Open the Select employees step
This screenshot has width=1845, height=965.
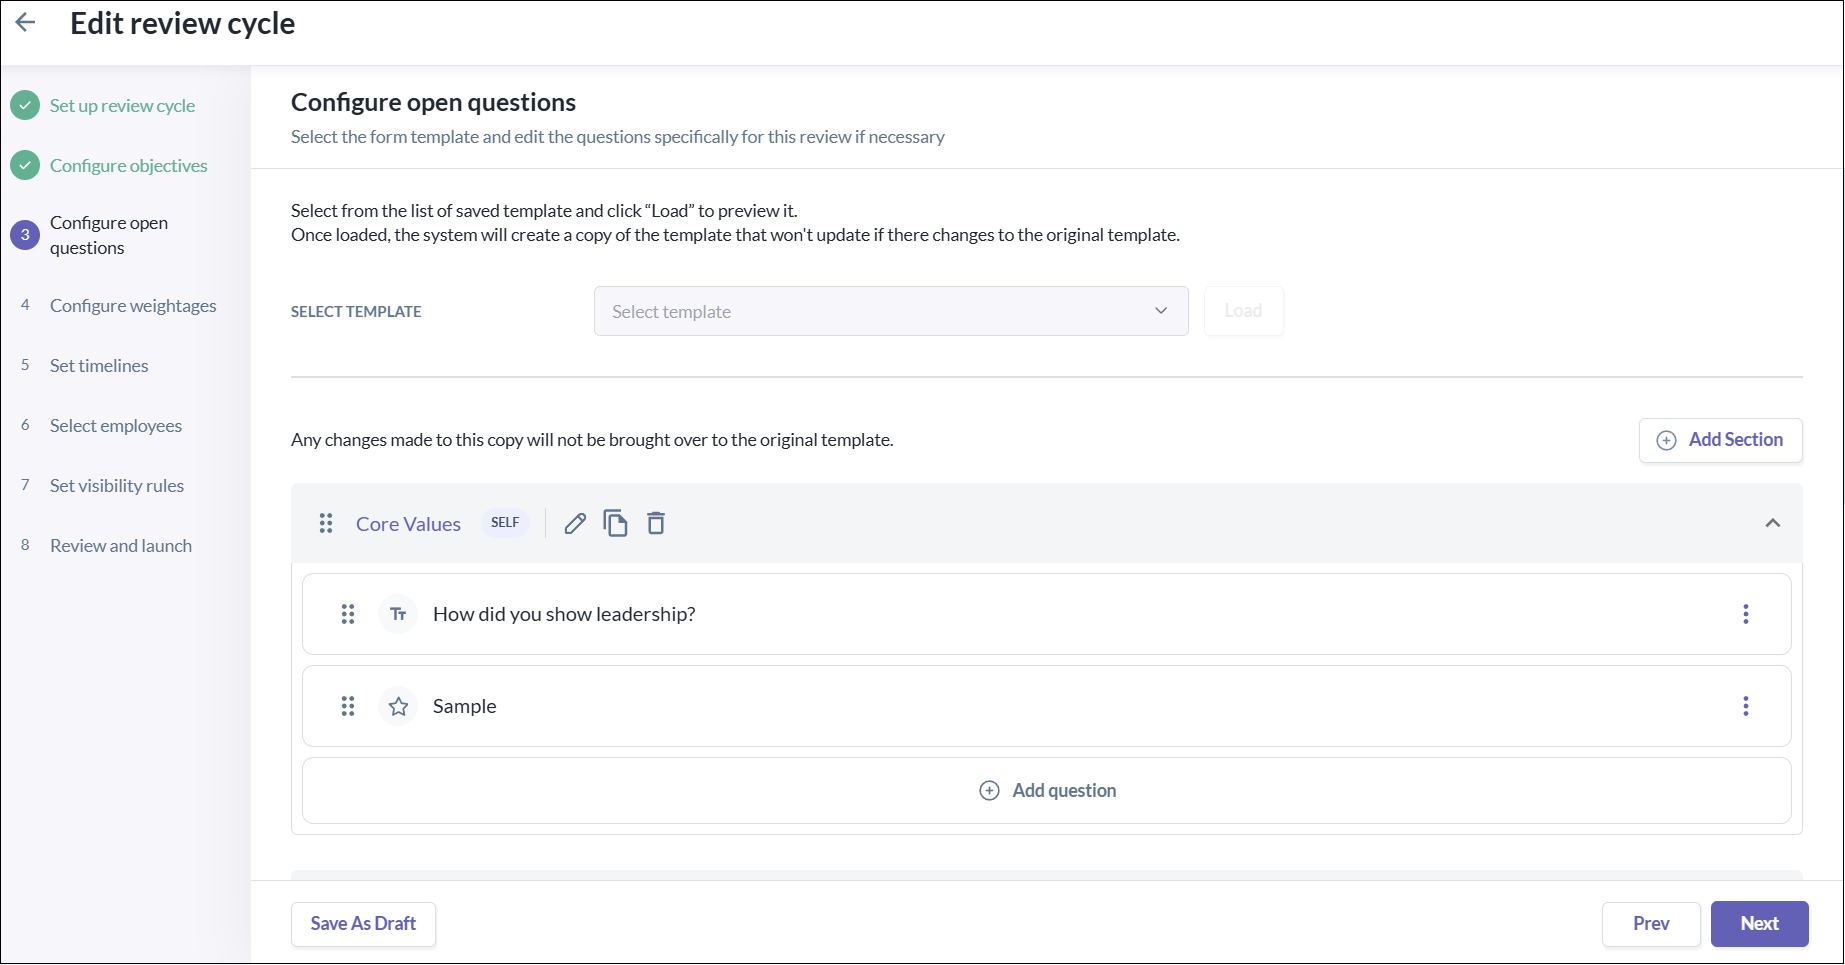(x=116, y=425)
